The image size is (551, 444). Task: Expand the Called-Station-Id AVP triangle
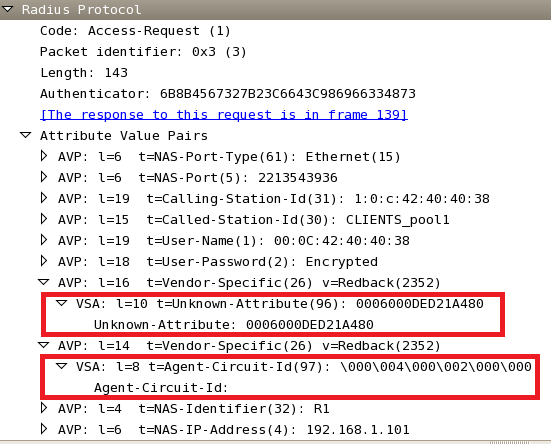44,219
